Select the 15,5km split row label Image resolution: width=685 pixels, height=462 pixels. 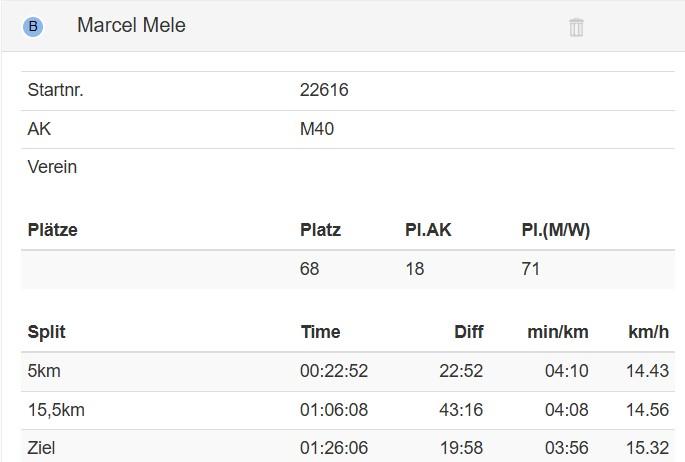[56, 410]
